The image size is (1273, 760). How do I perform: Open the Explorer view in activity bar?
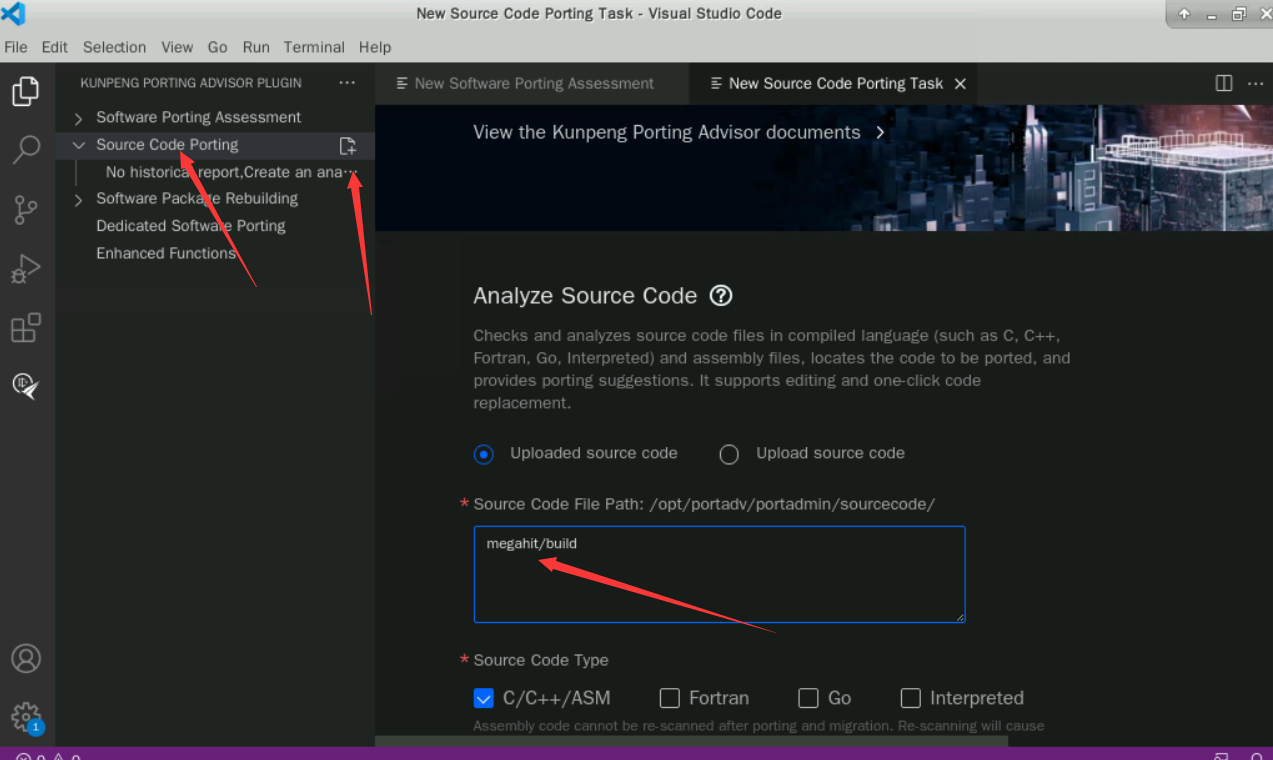point(26,92)
